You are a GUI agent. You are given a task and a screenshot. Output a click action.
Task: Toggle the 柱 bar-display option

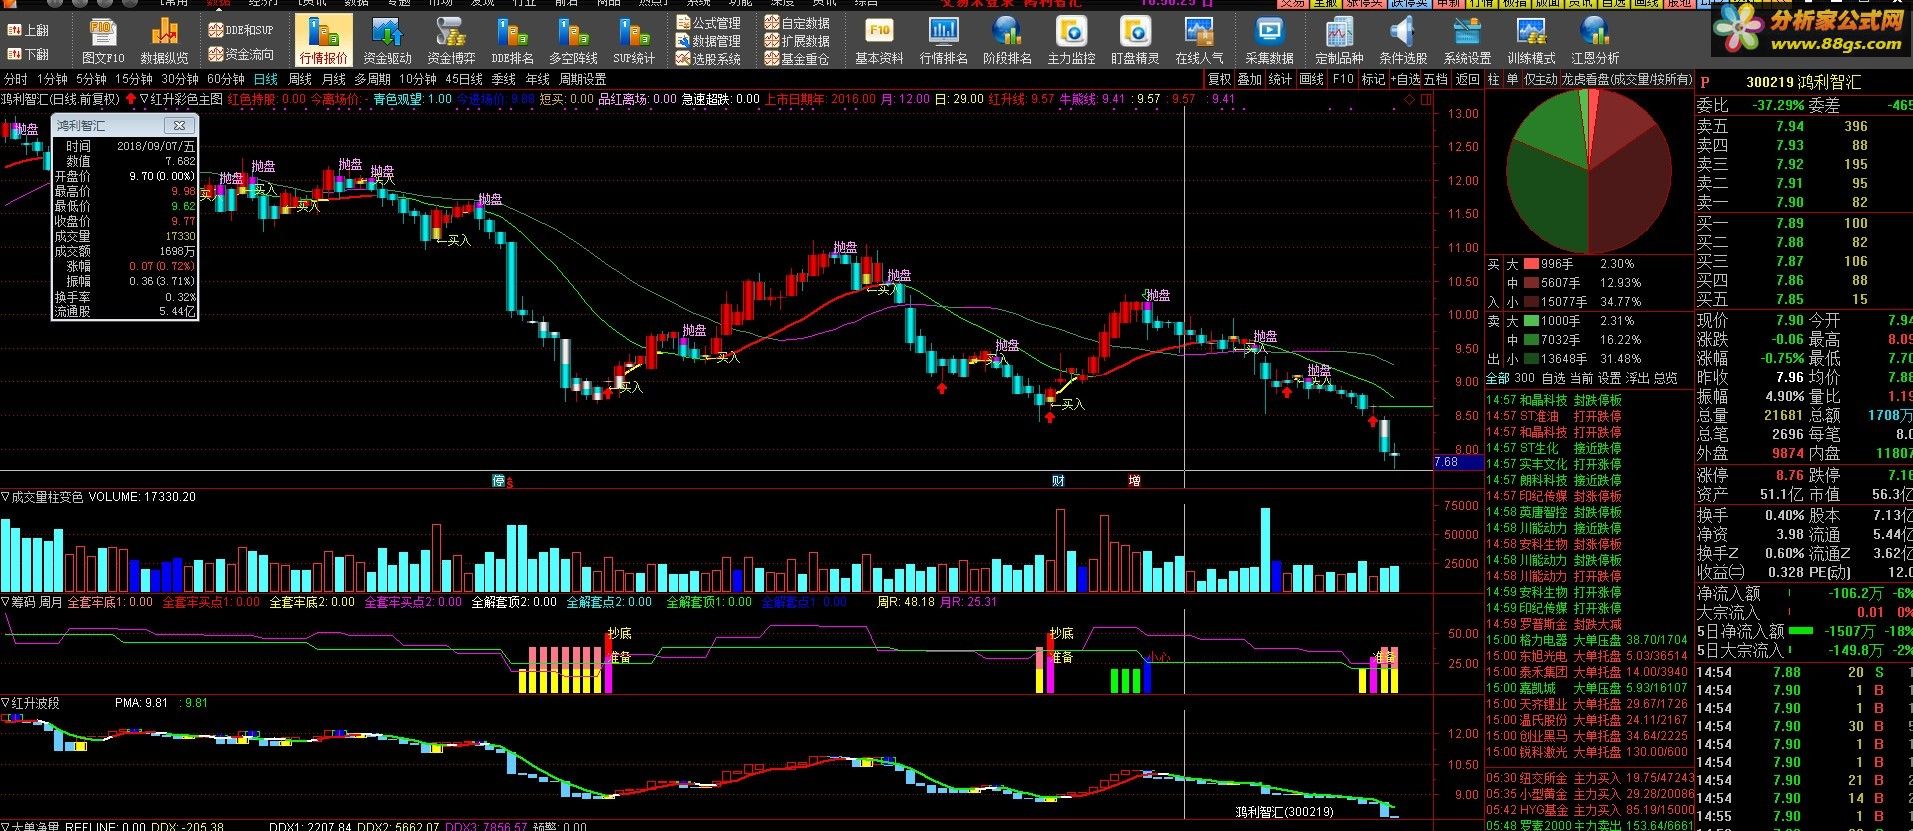[x=1494, y=79]
